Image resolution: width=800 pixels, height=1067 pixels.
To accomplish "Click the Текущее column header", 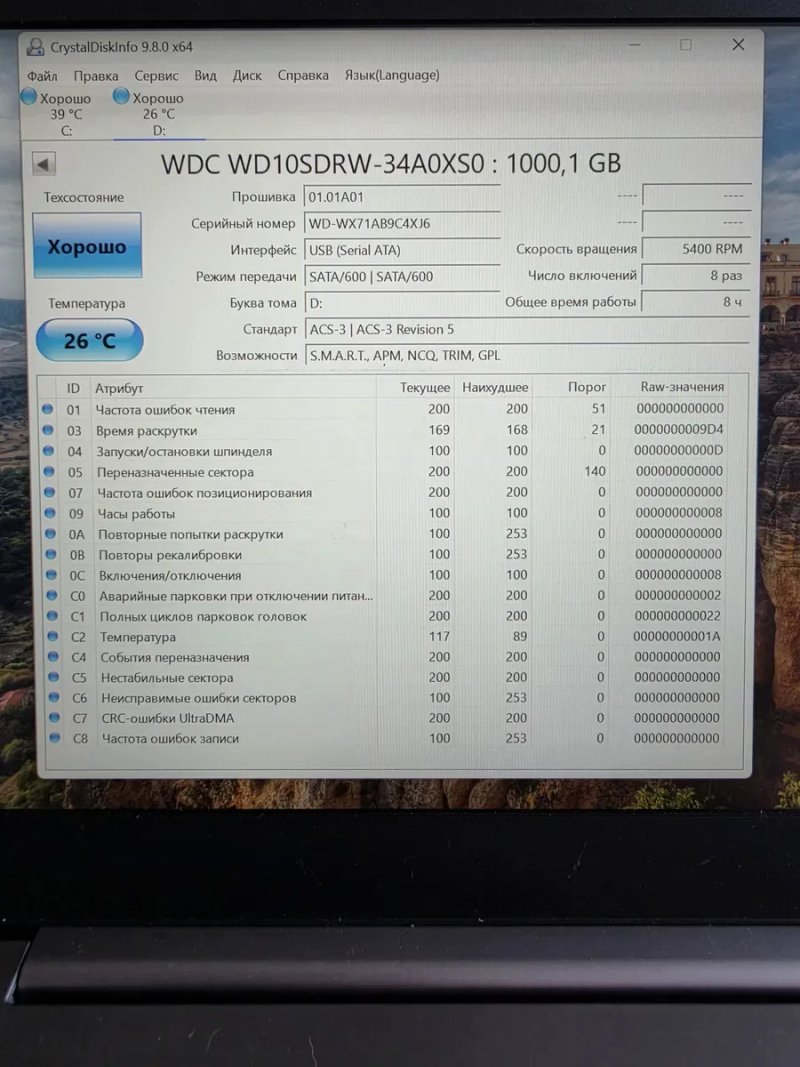I will coord(416,387).
